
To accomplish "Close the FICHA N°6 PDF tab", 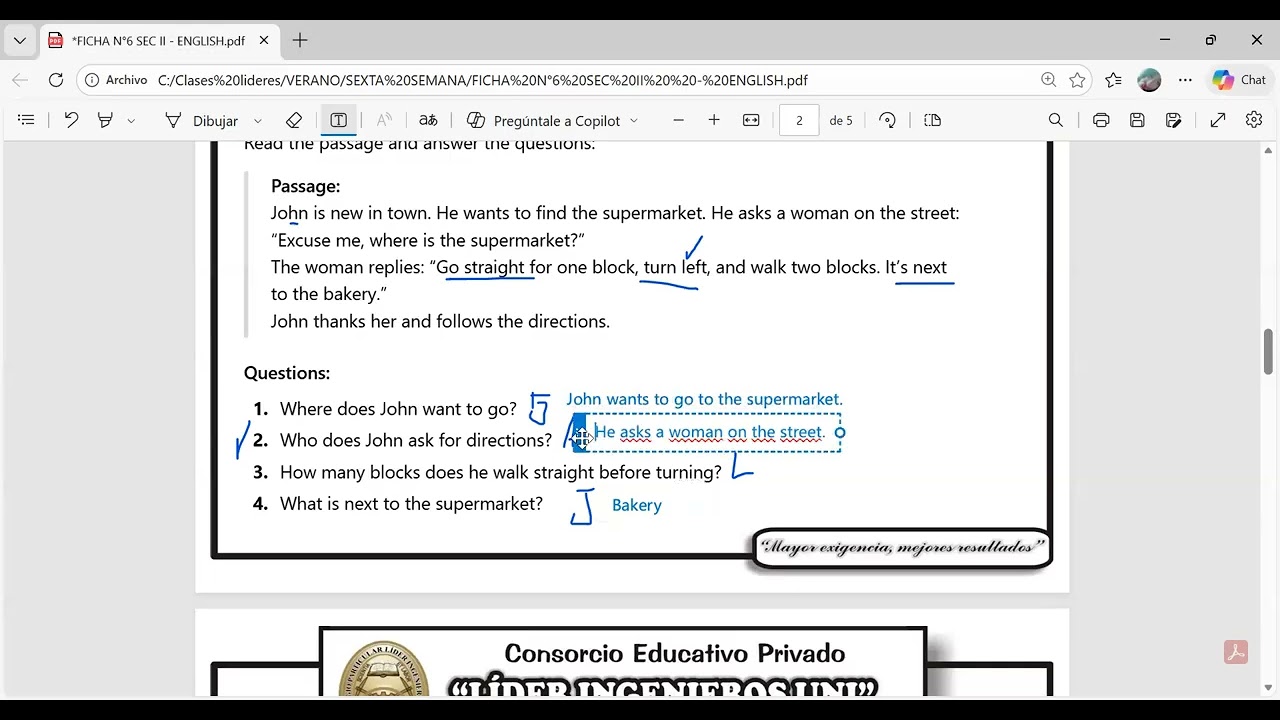I will click(x=264, y=41).
